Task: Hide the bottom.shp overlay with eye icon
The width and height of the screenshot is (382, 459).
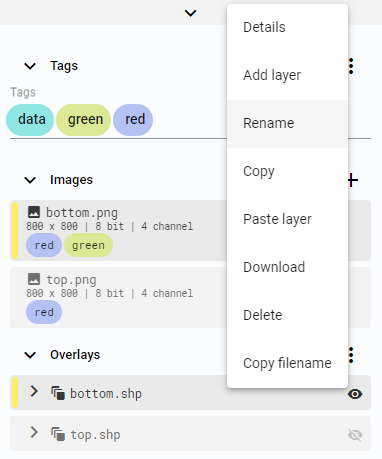Action: 355,394
